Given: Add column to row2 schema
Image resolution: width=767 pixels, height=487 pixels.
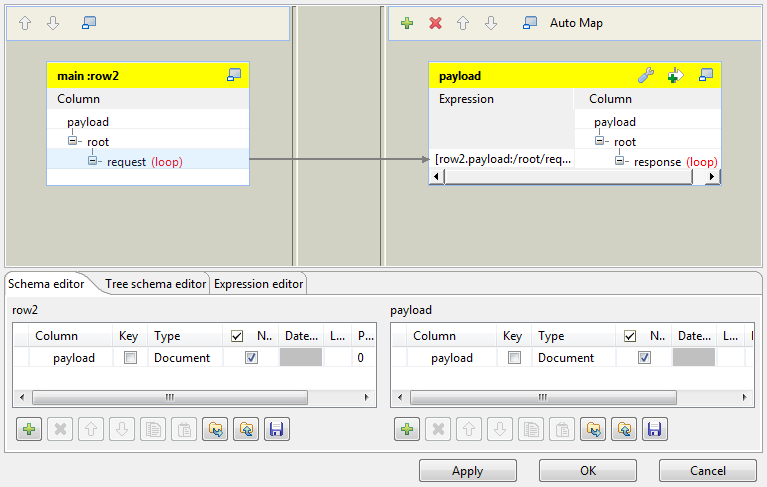Looking at the screenshot, I should click(29, 430).
